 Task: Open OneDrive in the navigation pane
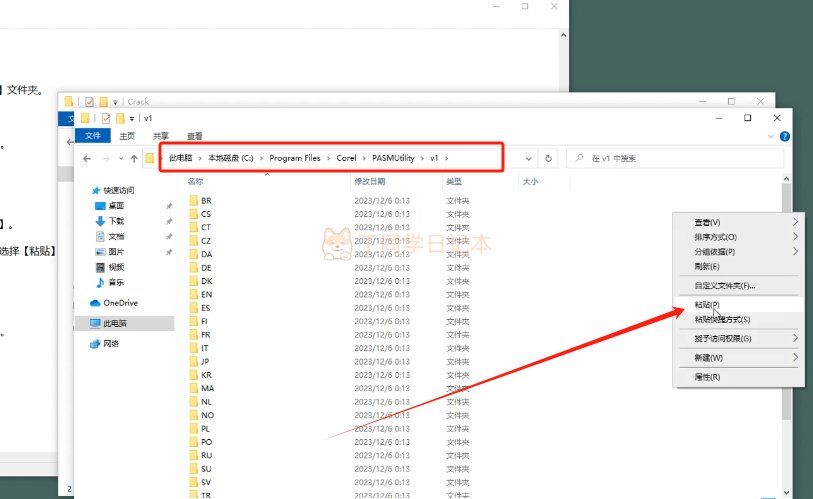119,303
